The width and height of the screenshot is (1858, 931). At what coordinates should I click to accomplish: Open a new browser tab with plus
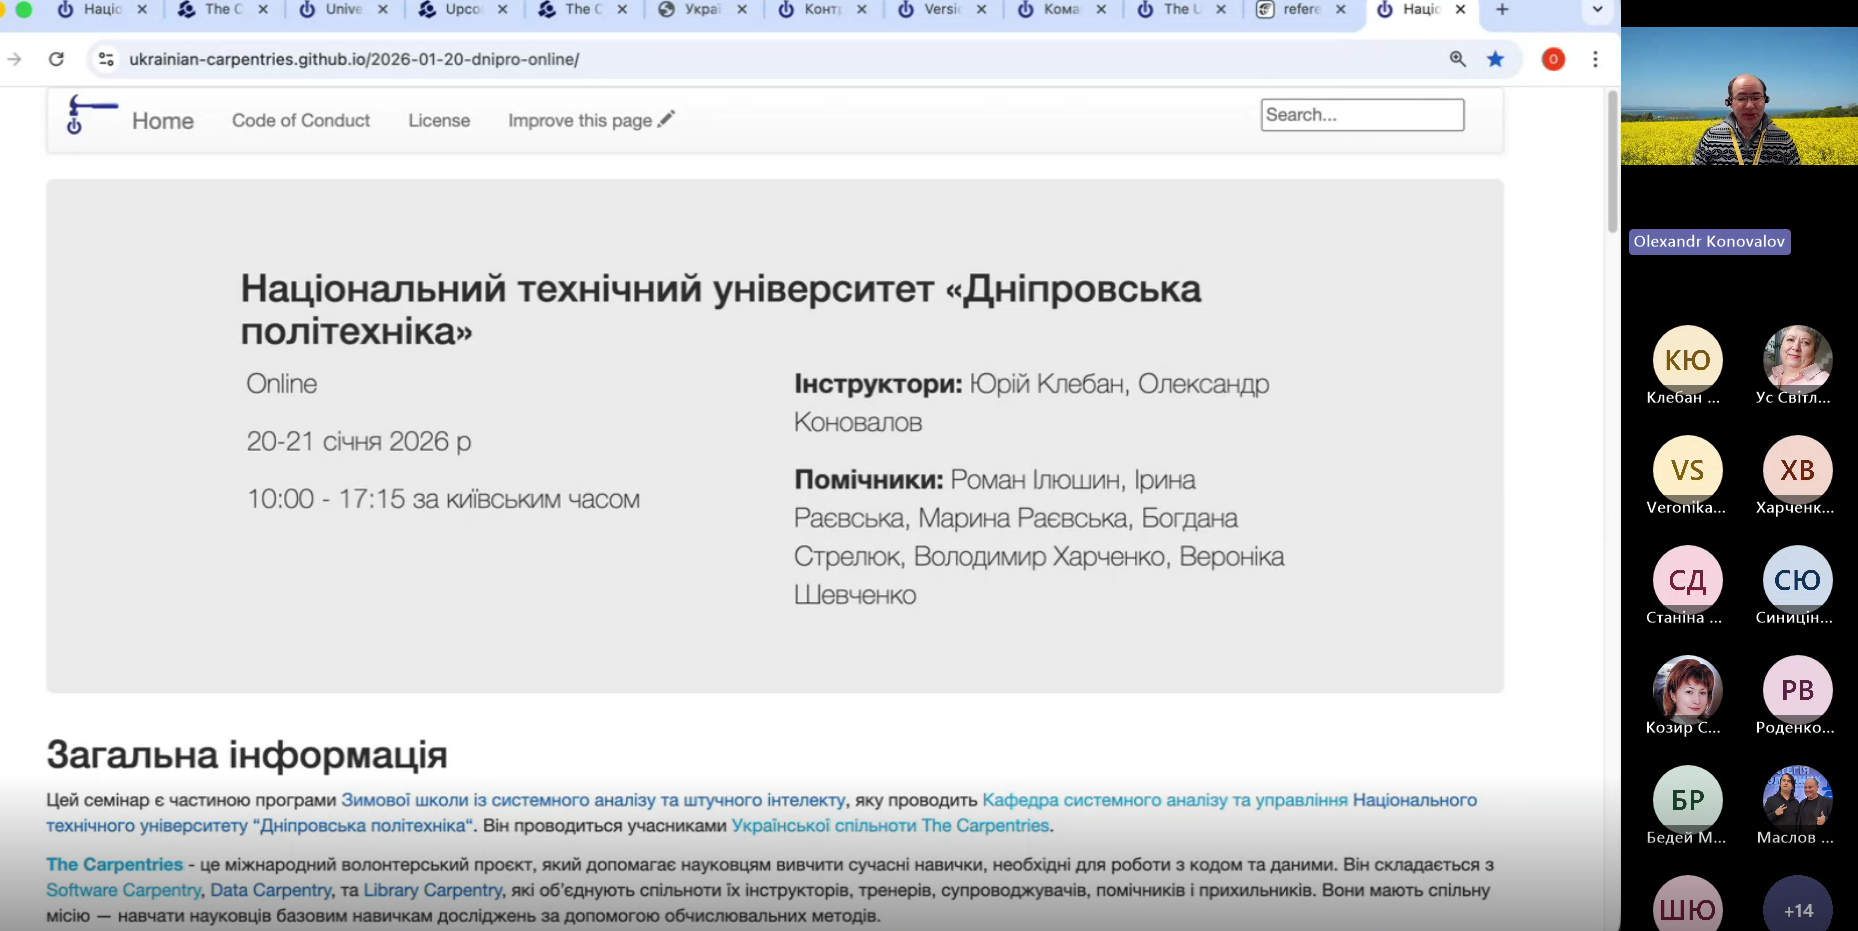[1501, 10]
